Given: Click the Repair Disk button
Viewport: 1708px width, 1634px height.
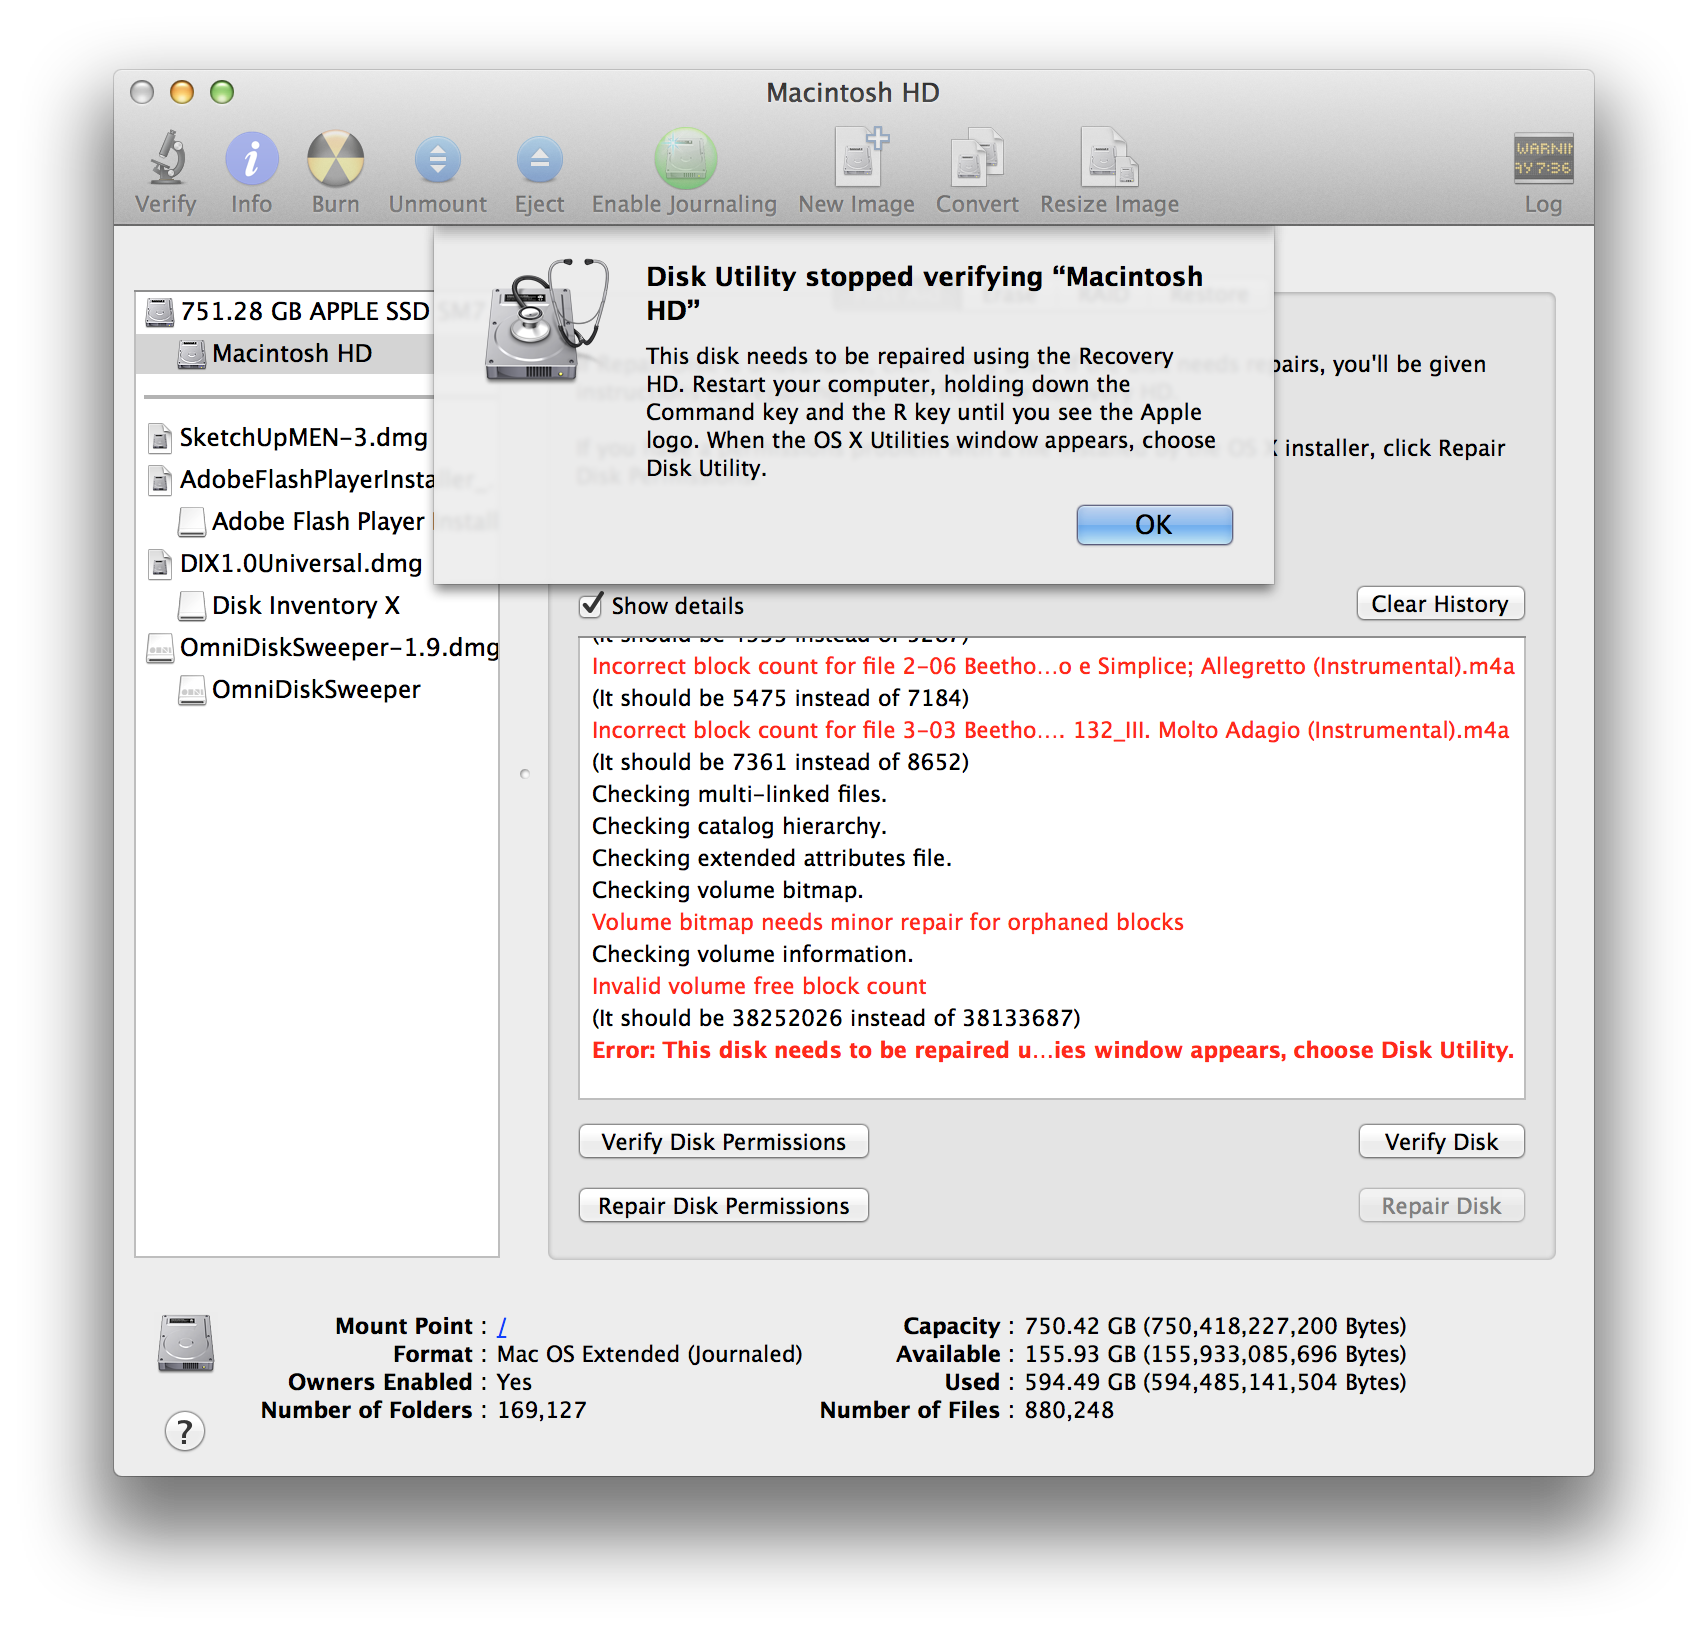Looking at the screenshot, I should tap(1441, 1206).
